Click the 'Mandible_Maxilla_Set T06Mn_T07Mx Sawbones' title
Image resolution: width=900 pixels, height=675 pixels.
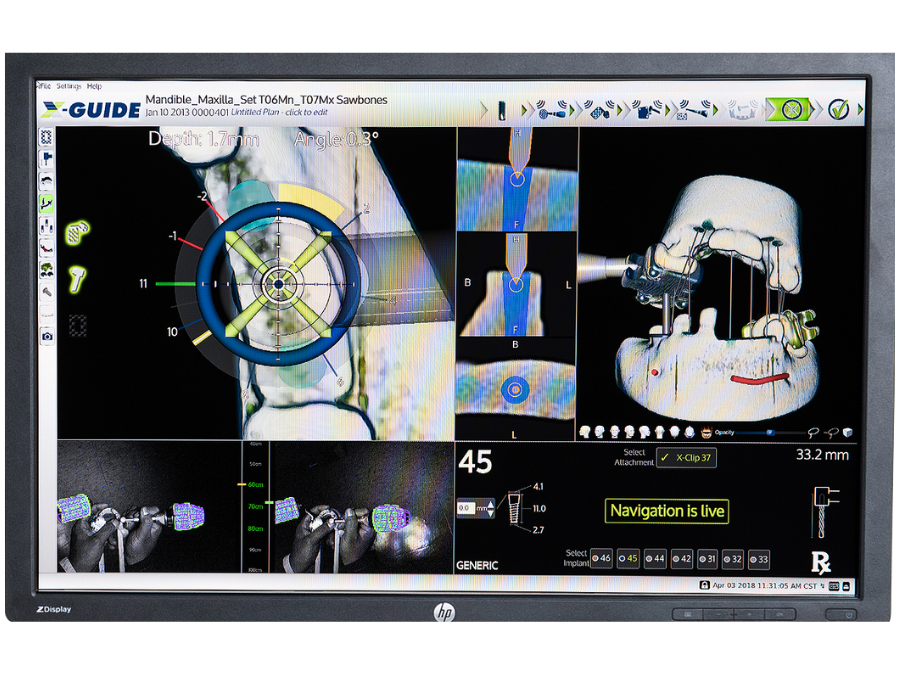pos(266,100)
